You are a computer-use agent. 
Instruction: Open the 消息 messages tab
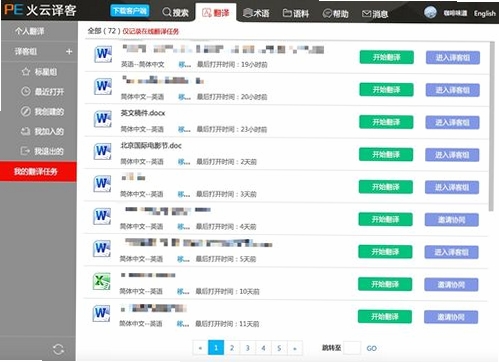pyautogui.click(x=375, y=14)
